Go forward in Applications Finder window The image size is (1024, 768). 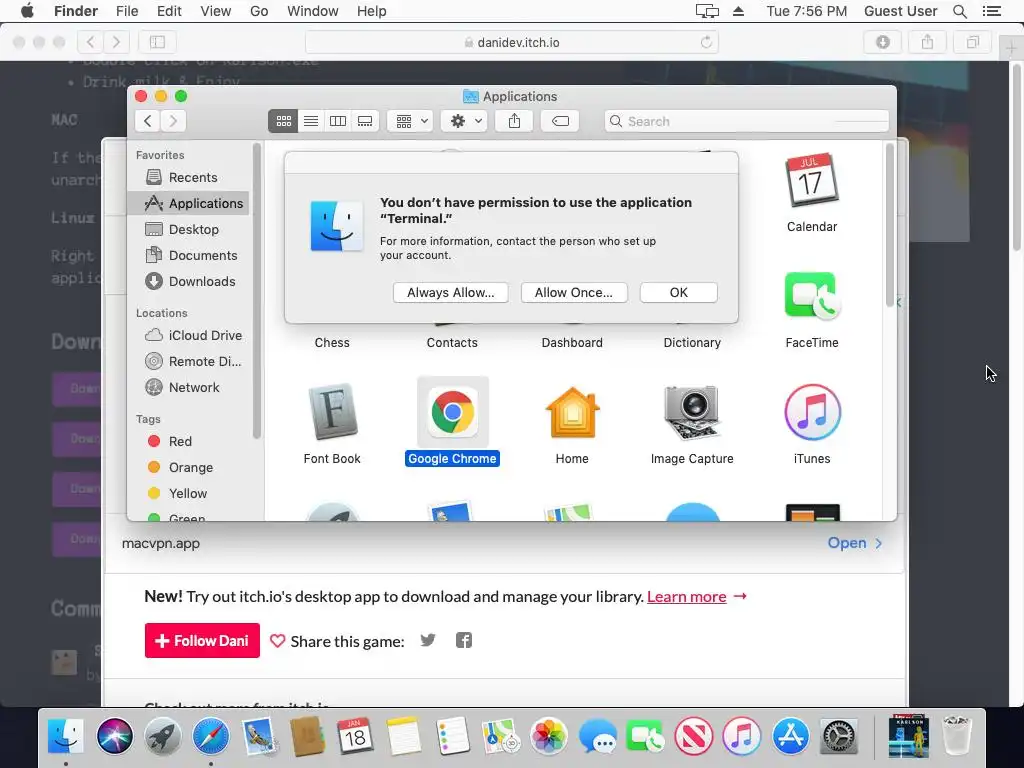tap(173, 121)
